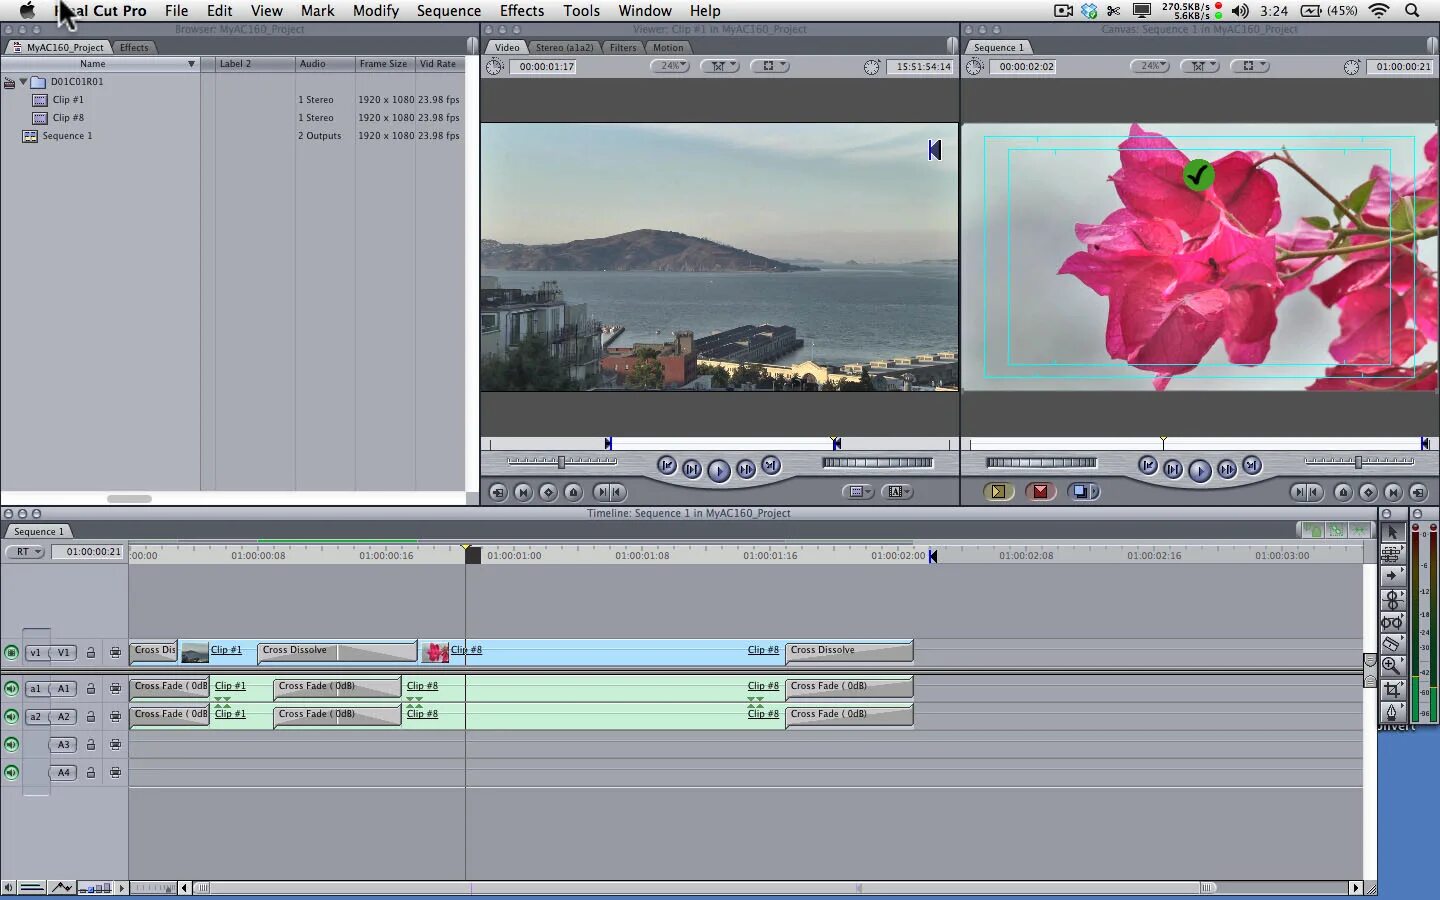Pick the arrow Selection tool
The width and height of the screenshot is (1440, 900).
coord(1391,532)
